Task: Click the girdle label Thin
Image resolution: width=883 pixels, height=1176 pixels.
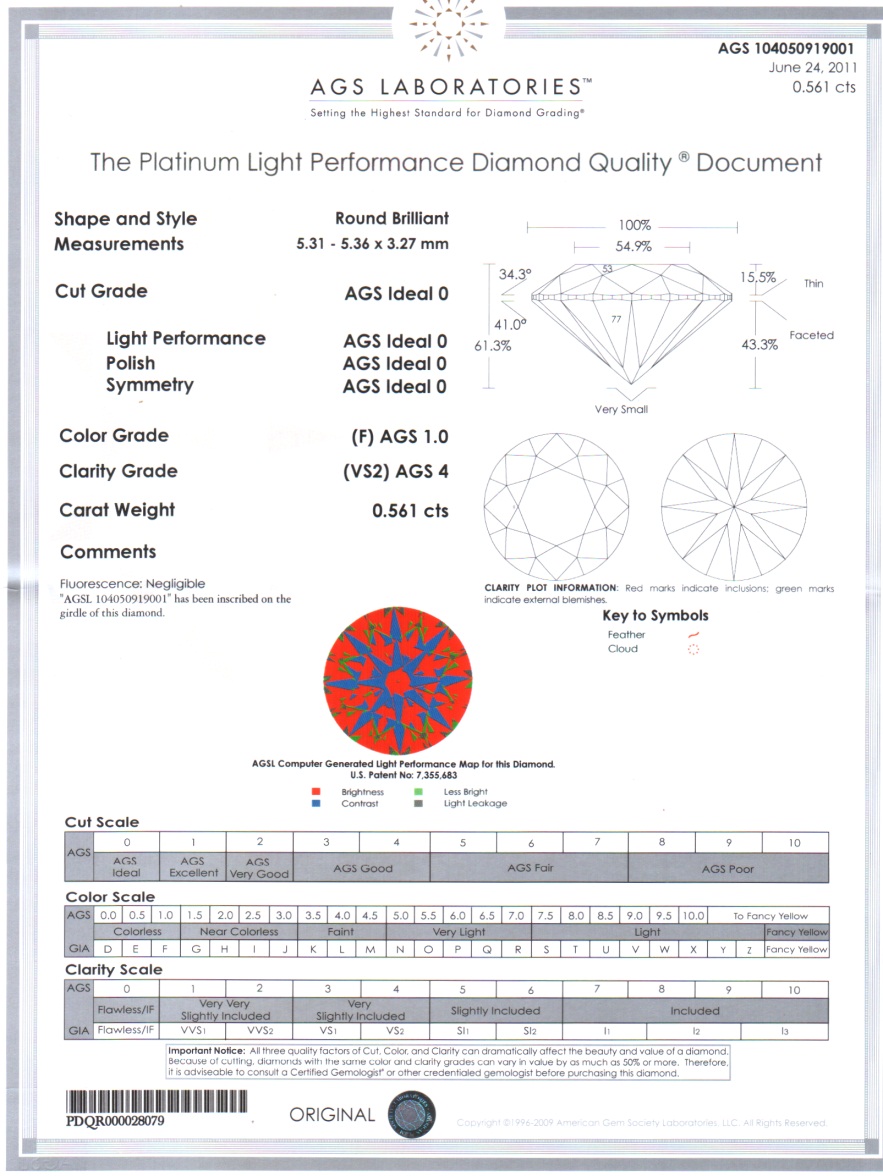Action: click(x=813, y=284)
